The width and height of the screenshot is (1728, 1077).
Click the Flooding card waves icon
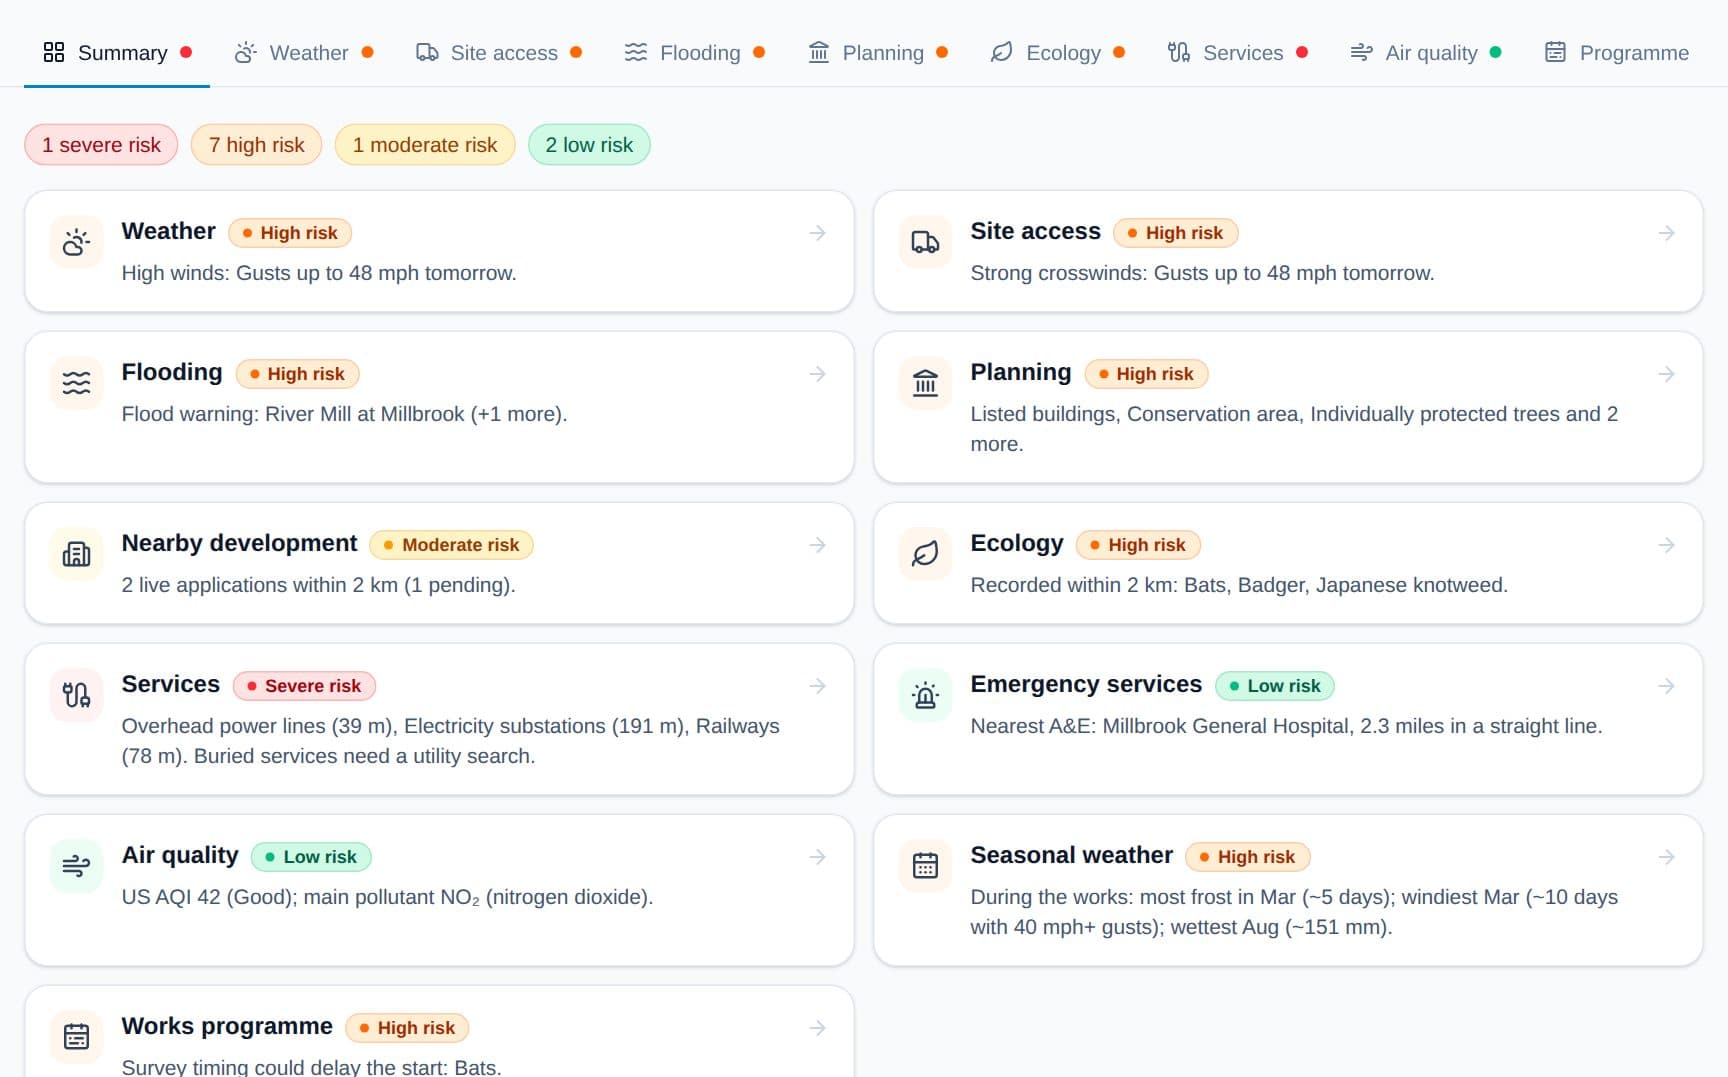(76, 383)
